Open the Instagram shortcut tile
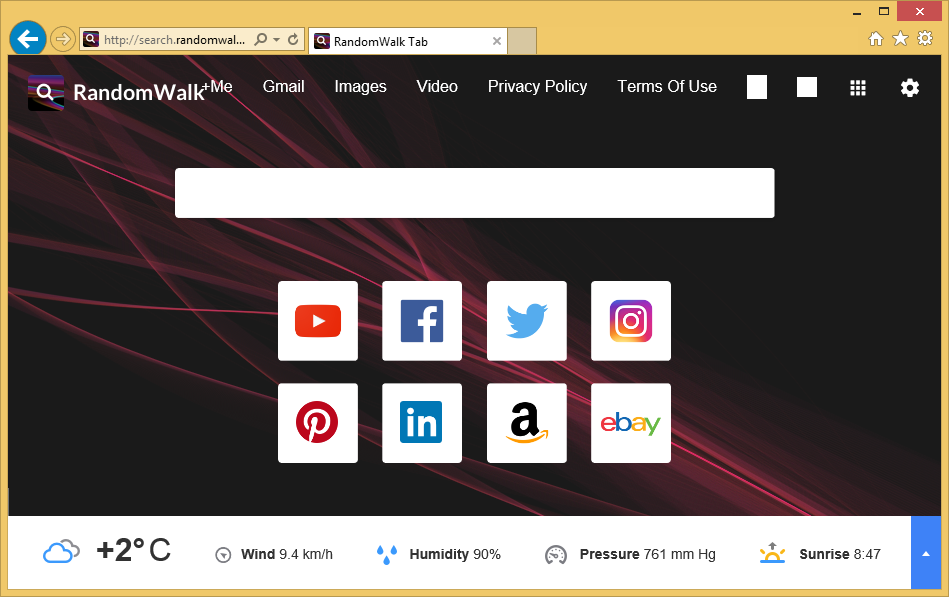Screen dimensions: 949x597 point(631,321)
